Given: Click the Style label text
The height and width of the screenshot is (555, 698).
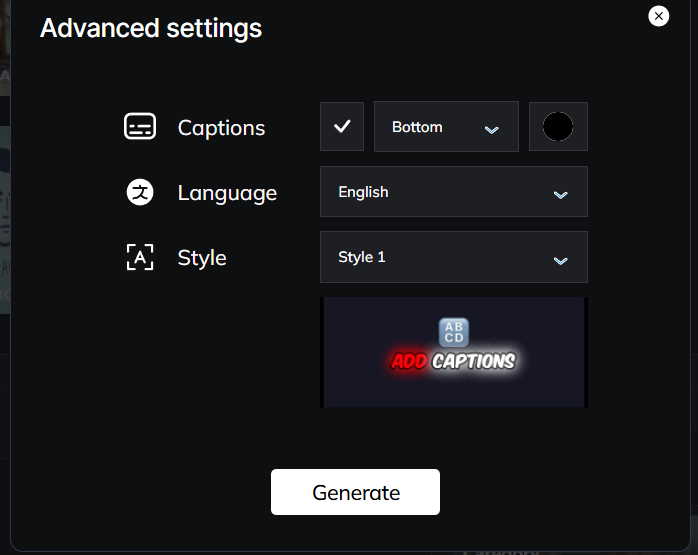Looking at the screenshot, I should (202, 258).
